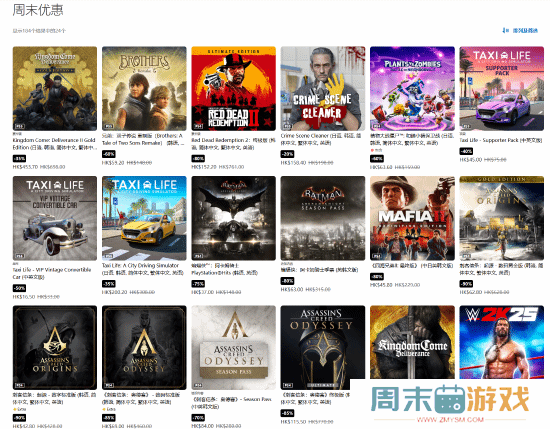Open the Kingdom Come Deliverance sword cover
The width and height of the screenshot is (550, 429).
click(412, 342)
